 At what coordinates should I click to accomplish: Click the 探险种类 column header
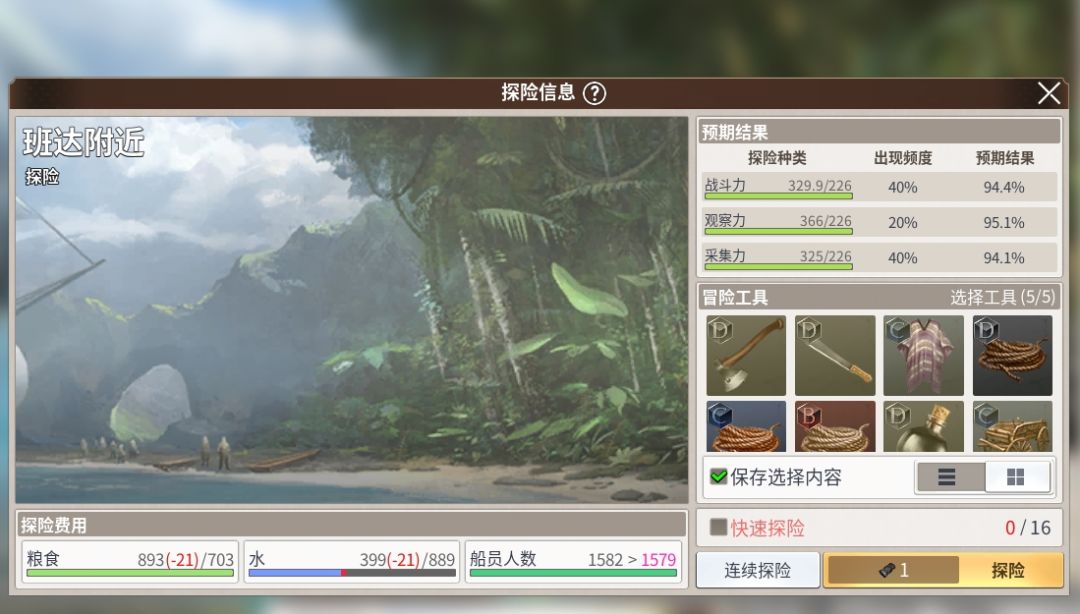coord(777,158)
